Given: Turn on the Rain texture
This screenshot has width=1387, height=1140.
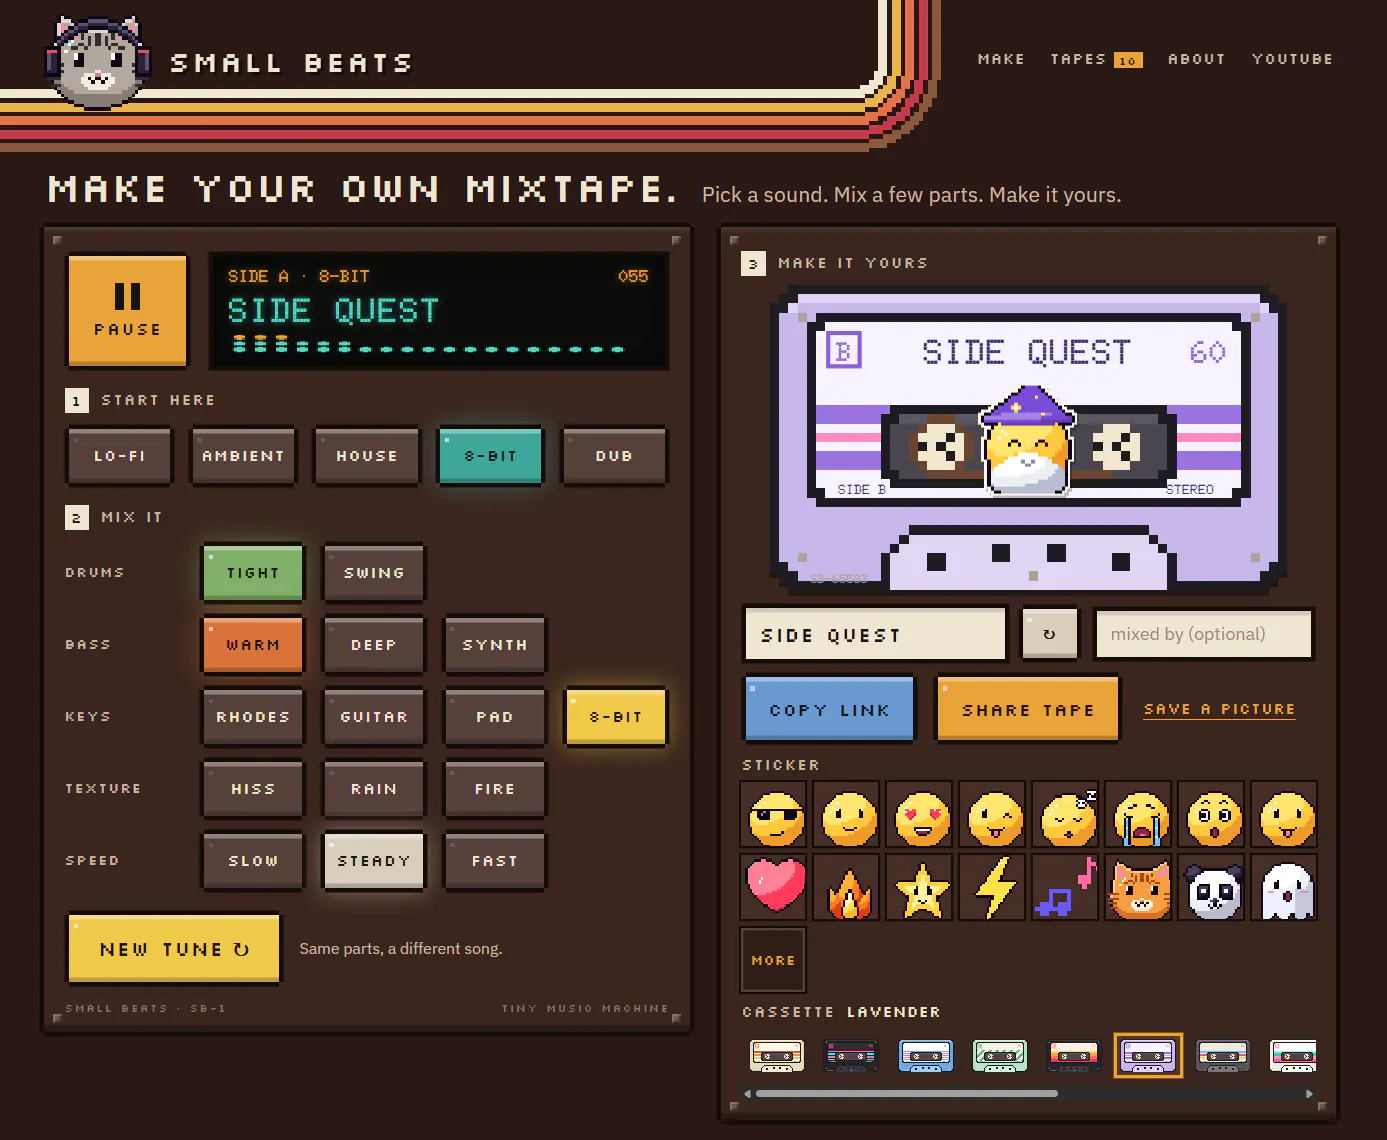Looking at the screenshot, I should tap(374, 789).
